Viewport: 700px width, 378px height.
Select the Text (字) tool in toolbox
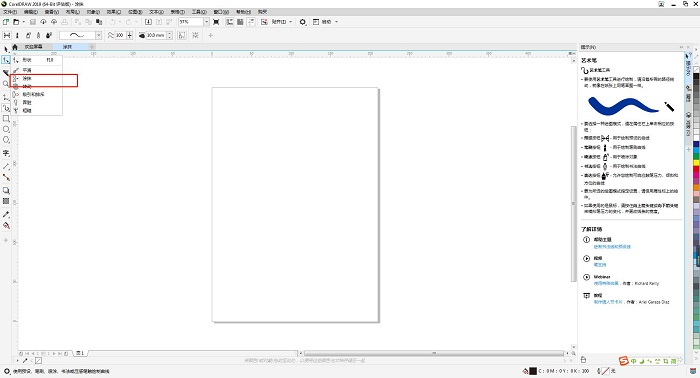pyautogui.click(x=6, y=153)
